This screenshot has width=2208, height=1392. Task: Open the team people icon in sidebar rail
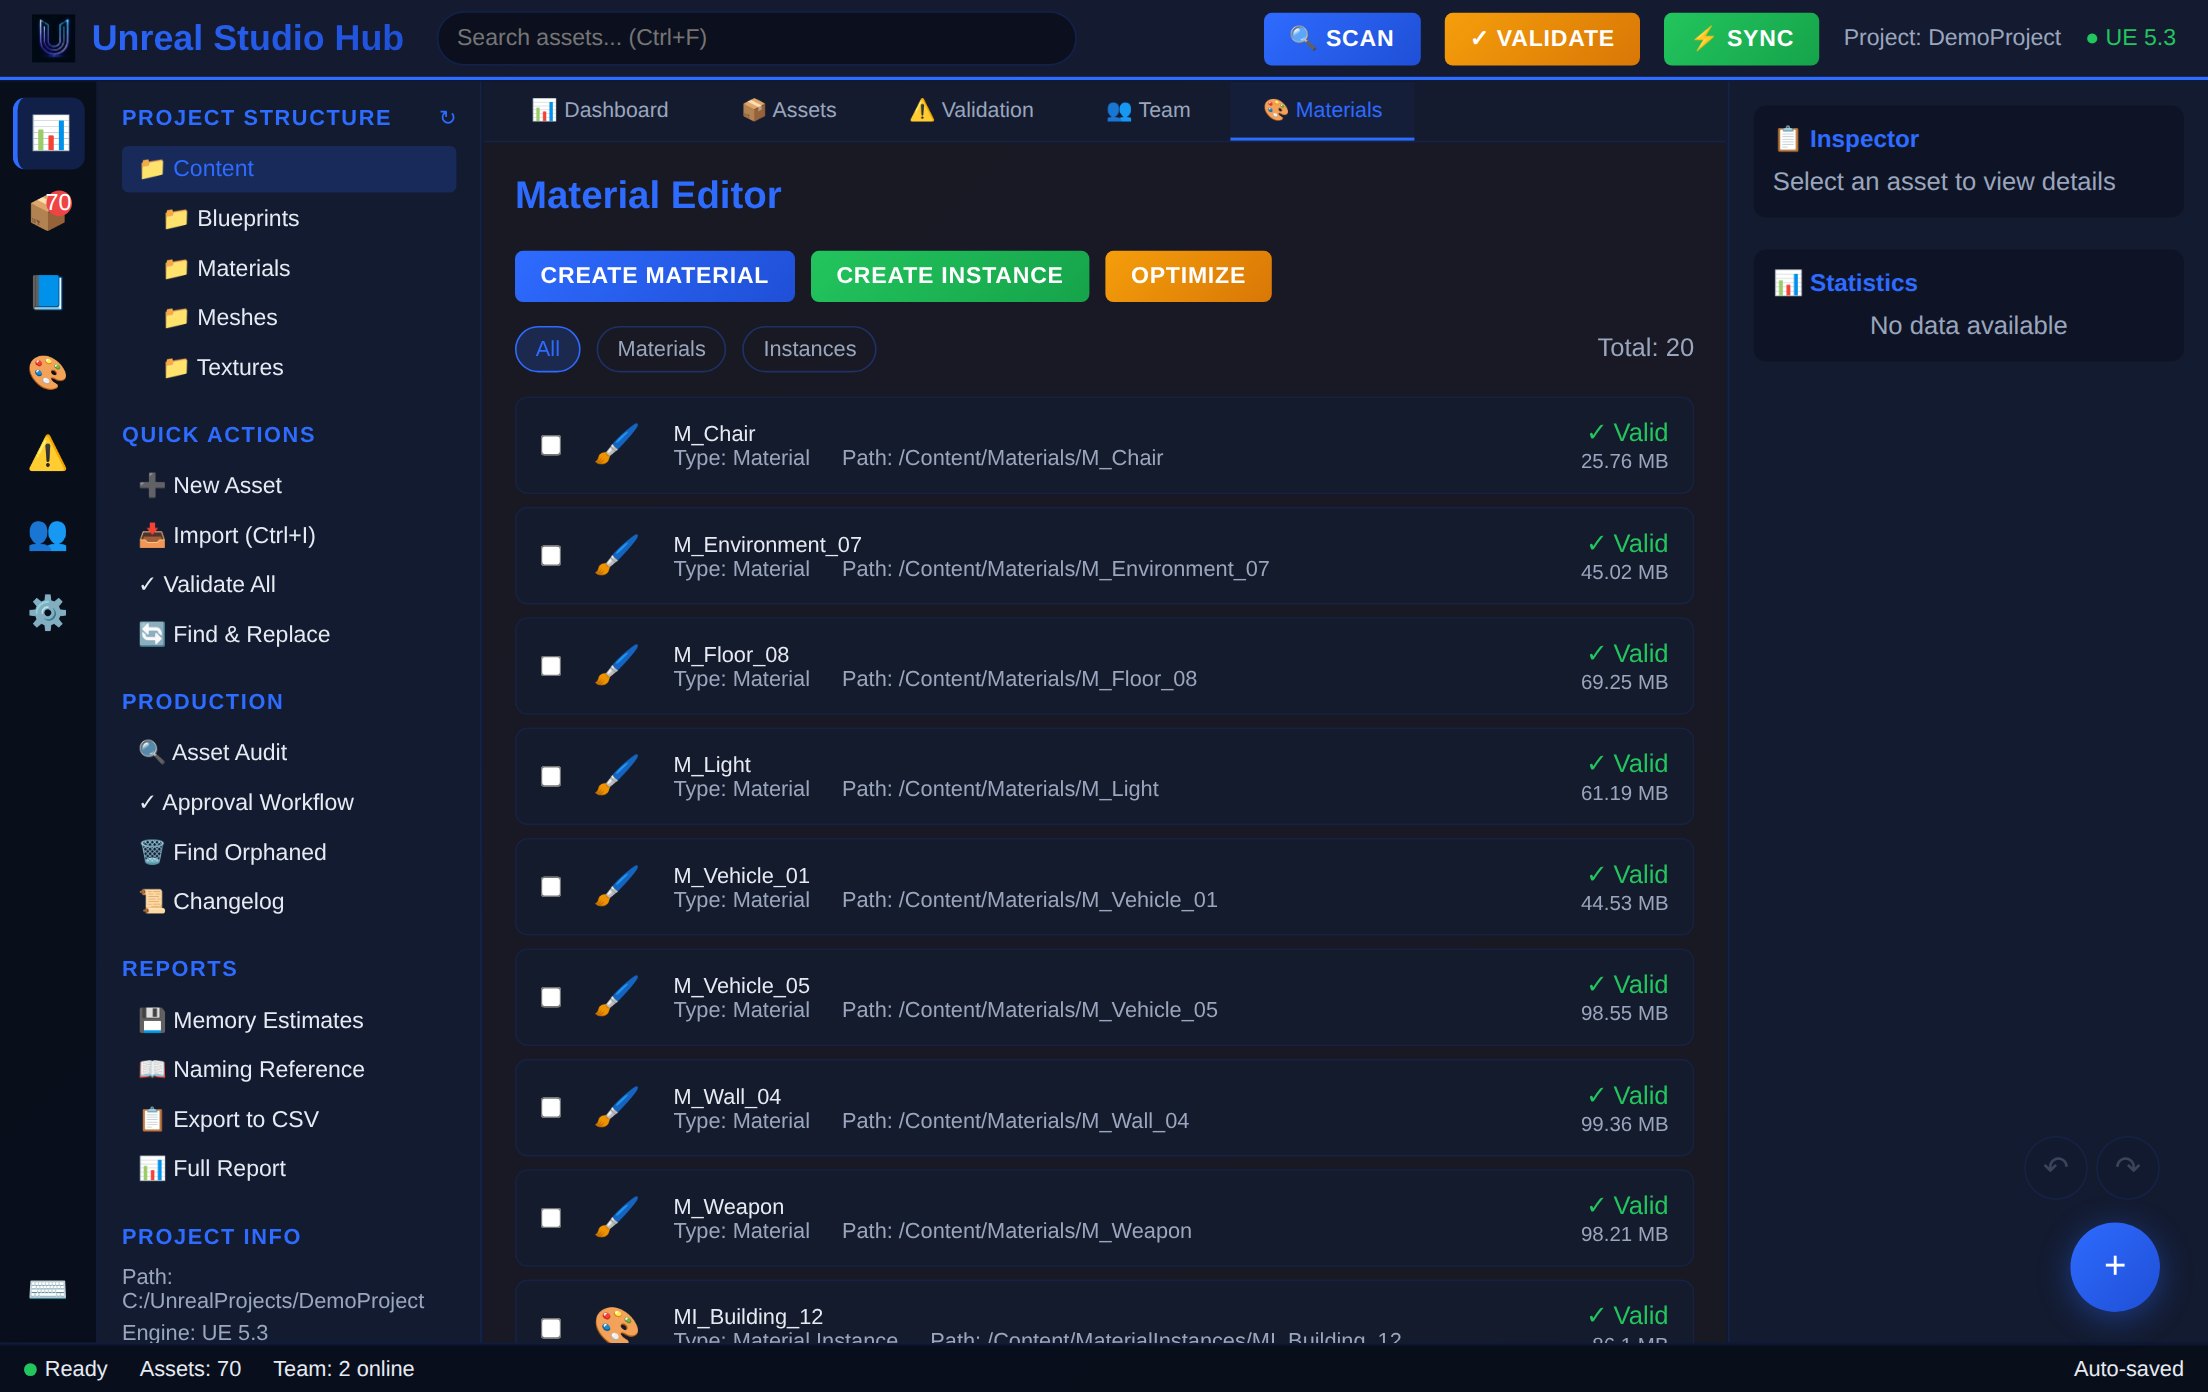(x=49, y=533)
